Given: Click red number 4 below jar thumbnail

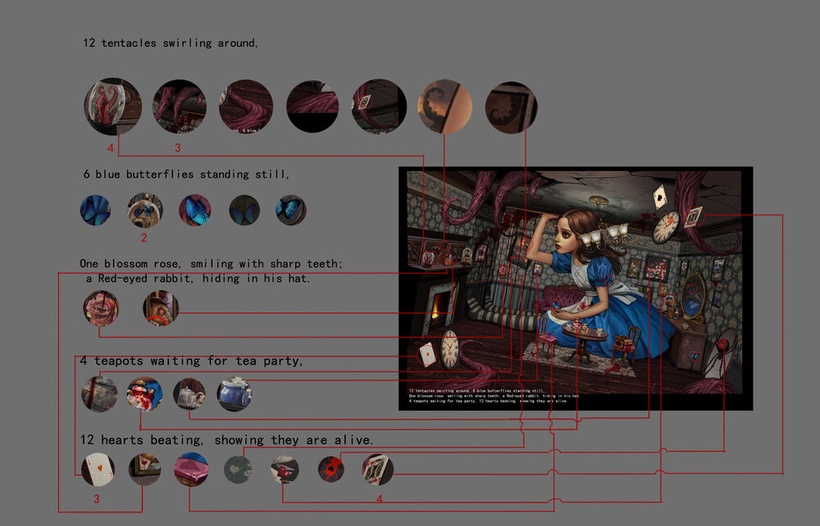Looking at the screenshot, I should [x=110, y=148].
